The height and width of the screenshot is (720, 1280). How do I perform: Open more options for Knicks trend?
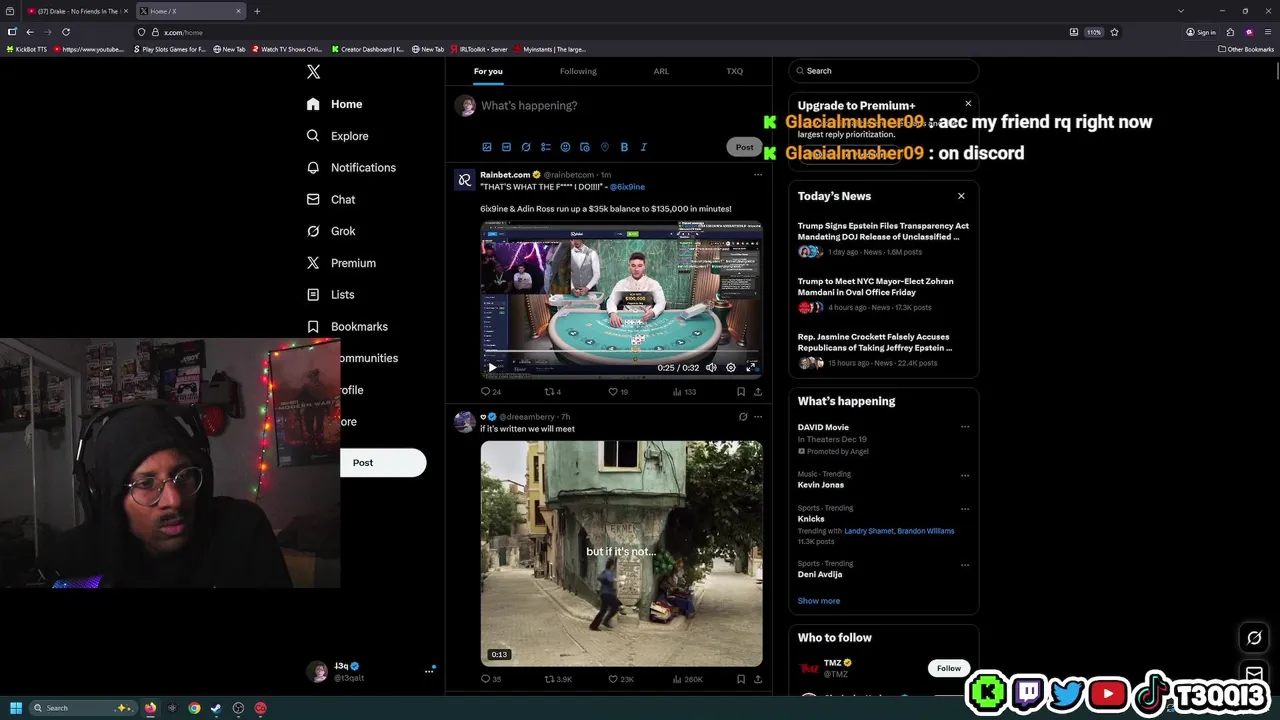point(965,509)
